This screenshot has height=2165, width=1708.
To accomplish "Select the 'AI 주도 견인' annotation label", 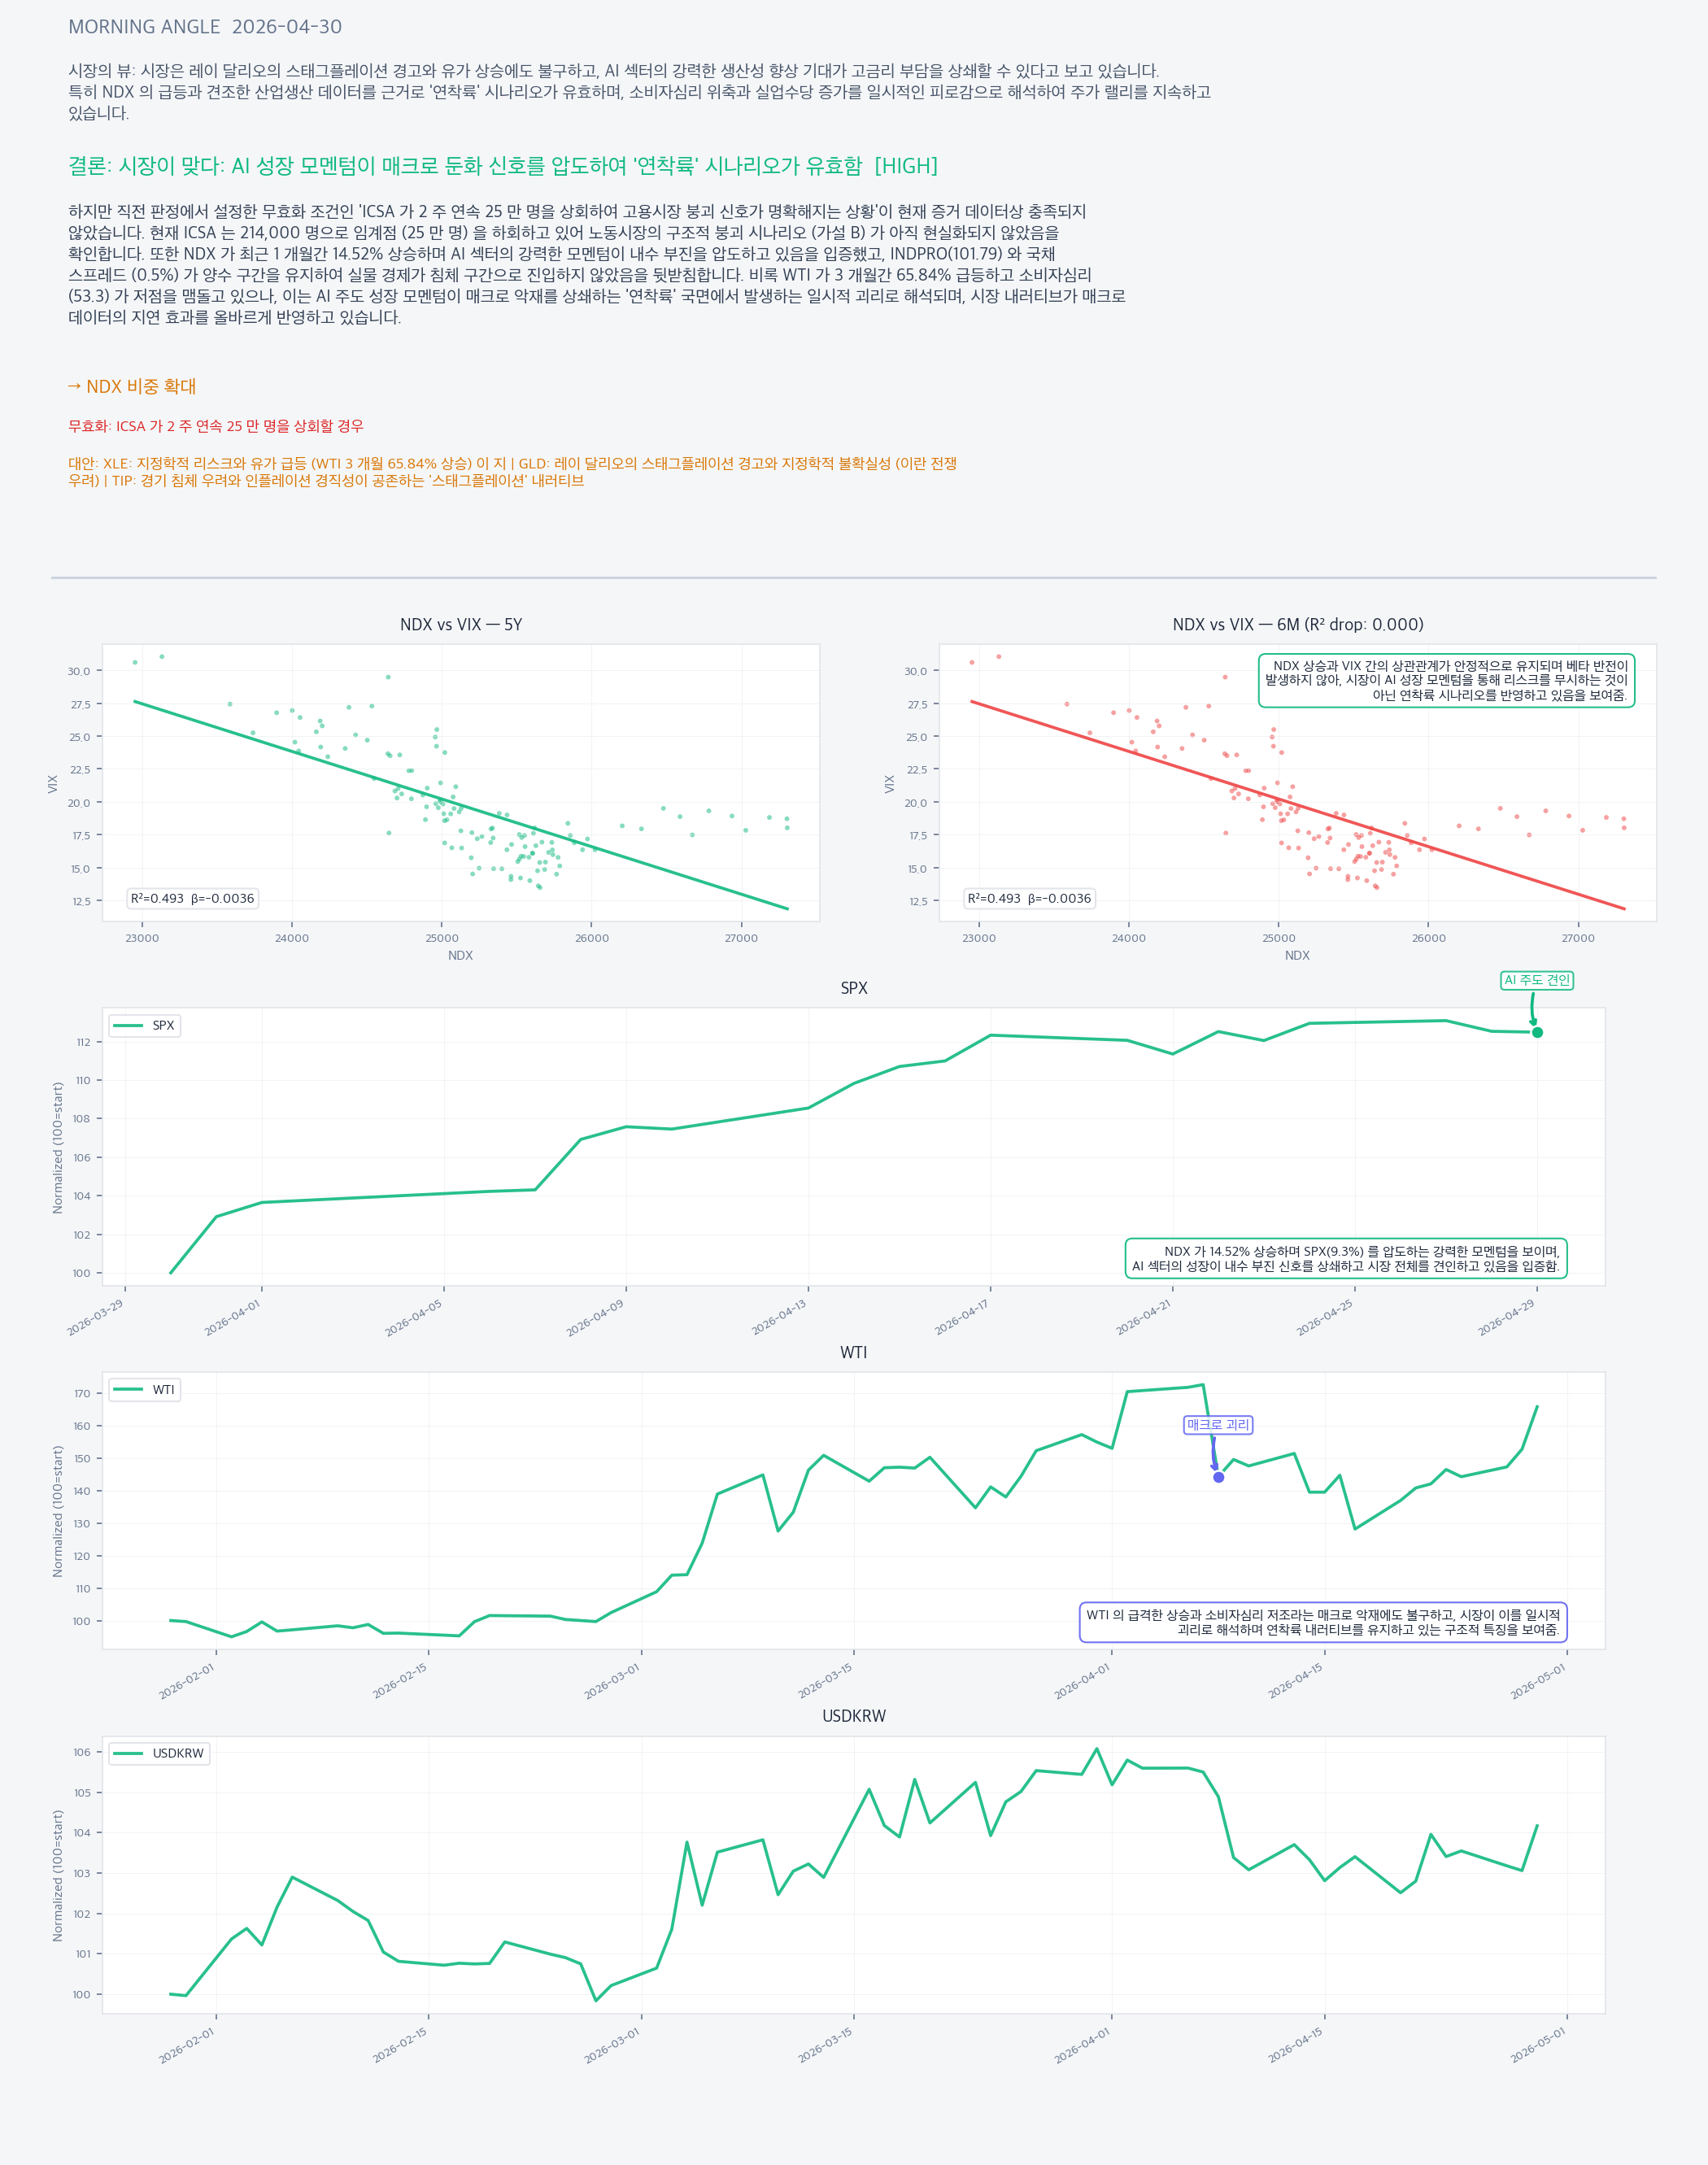I will (x=1537, y=980).
